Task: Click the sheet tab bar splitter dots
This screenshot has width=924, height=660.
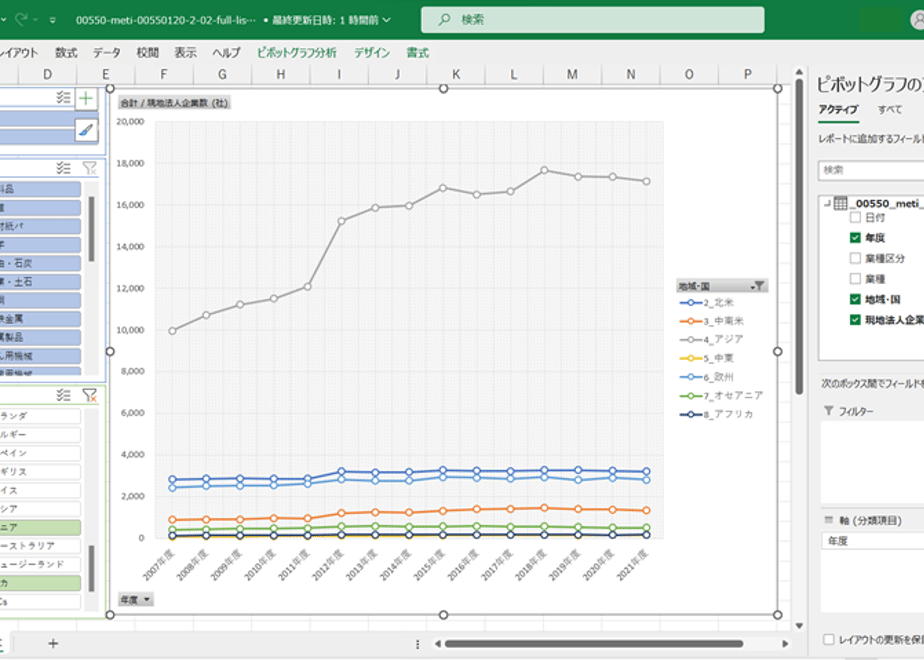Action: [418, 644]
